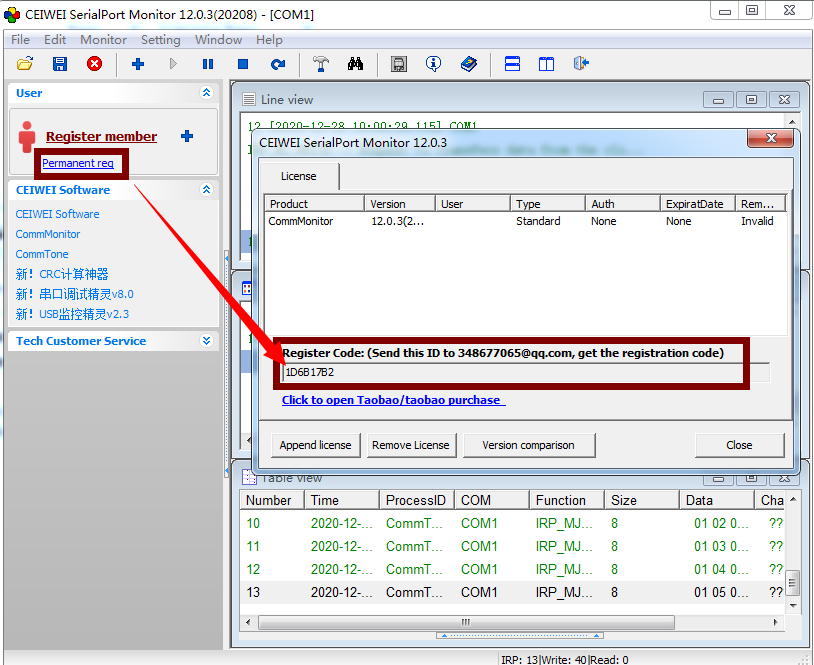Click the Taobao purchase link

[393, 400]
